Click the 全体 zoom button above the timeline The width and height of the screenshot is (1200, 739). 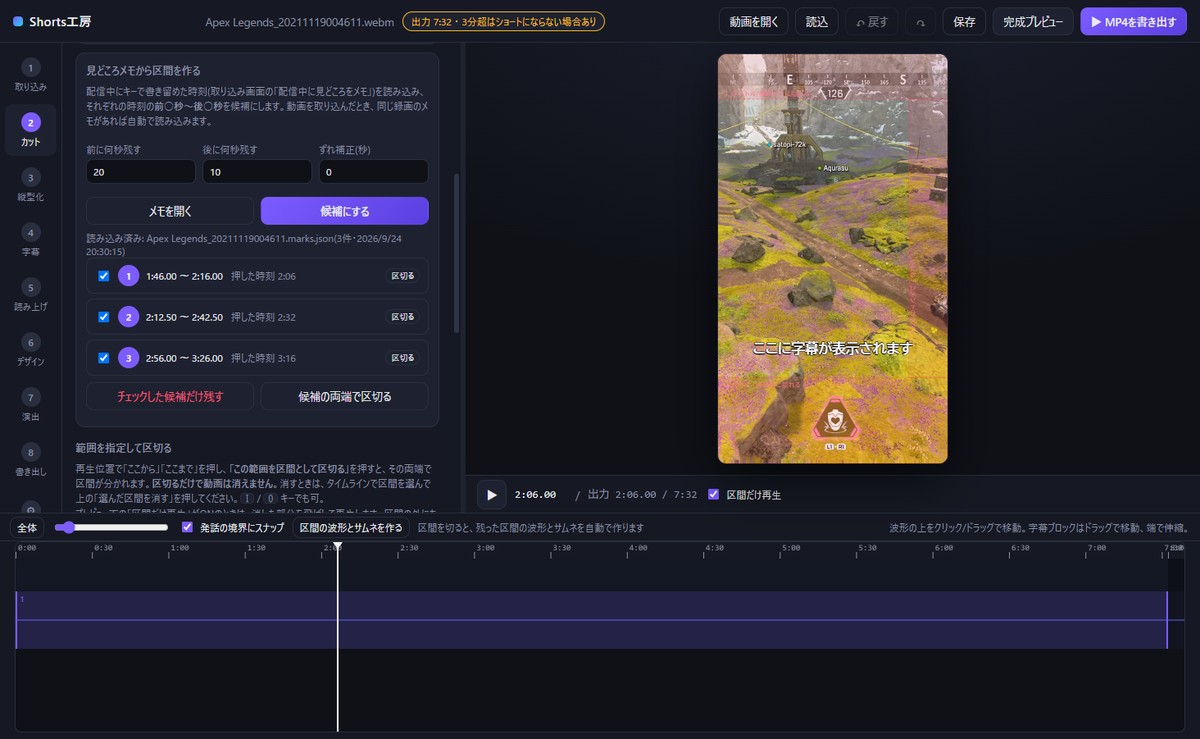(27, 527)
